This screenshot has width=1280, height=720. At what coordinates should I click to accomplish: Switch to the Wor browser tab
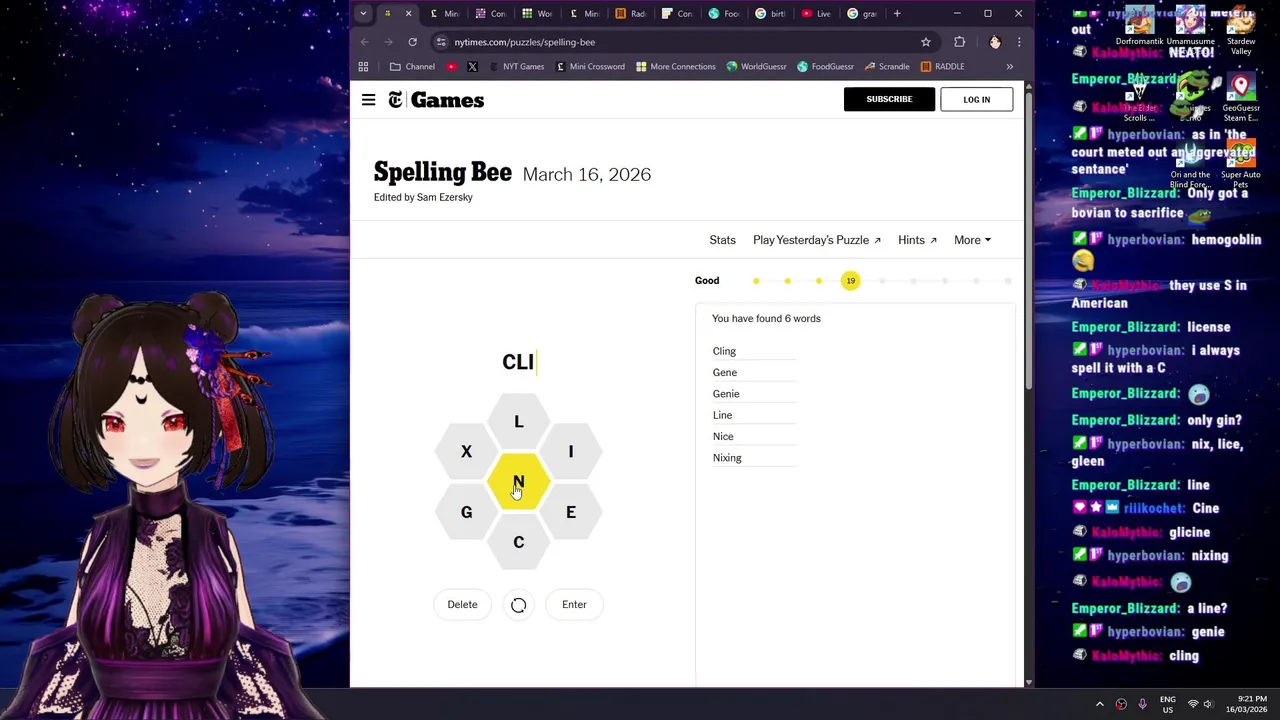pos(538,14)
